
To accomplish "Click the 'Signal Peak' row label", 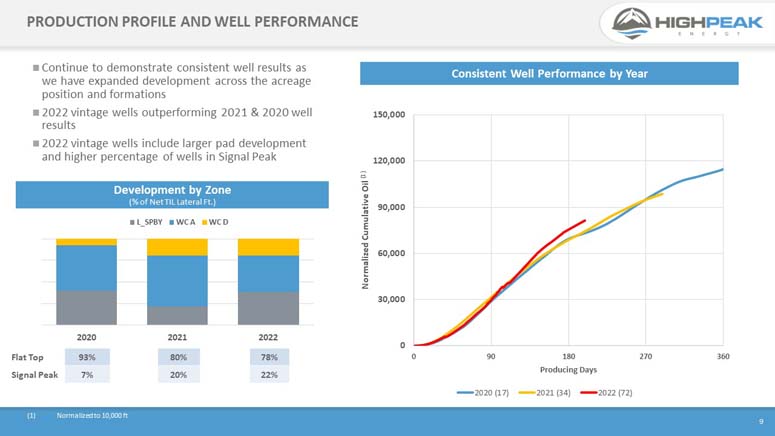I will (x=35, y=375).
